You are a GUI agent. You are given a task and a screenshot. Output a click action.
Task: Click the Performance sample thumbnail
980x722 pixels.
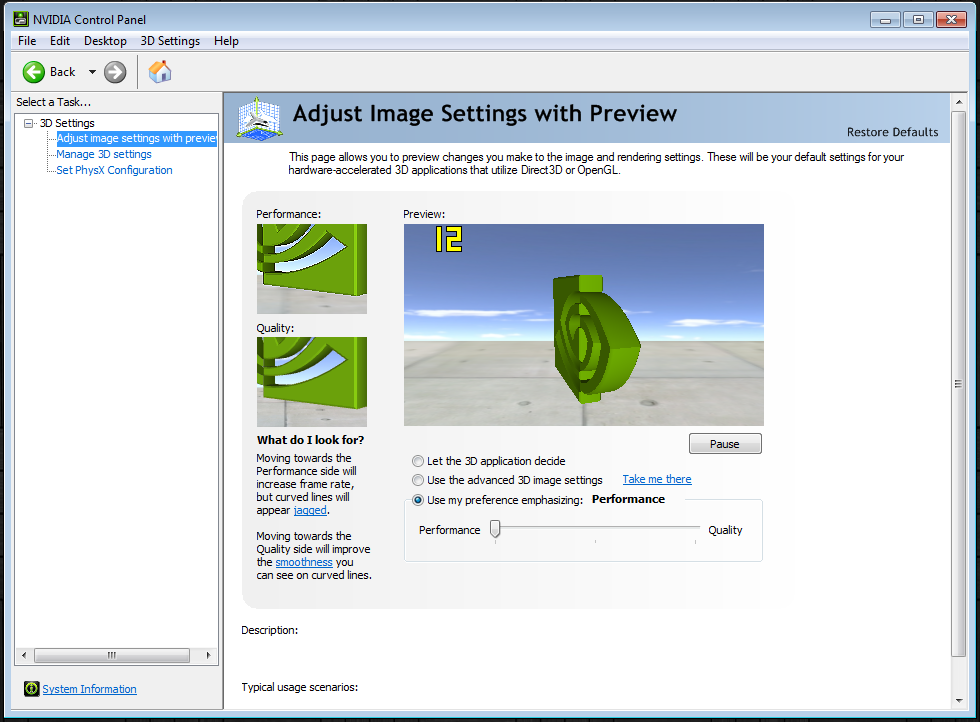[312, 269]
